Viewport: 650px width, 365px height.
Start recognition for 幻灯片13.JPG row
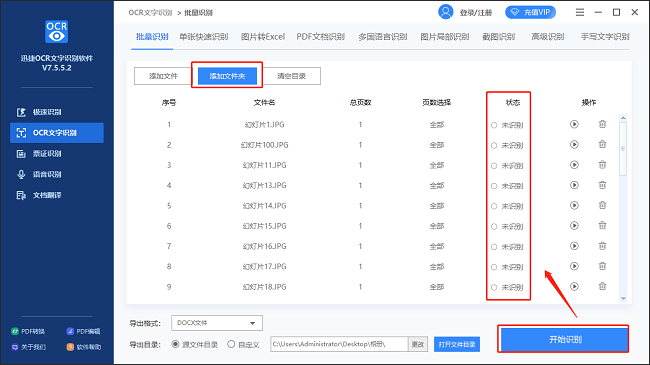[574, 185]
